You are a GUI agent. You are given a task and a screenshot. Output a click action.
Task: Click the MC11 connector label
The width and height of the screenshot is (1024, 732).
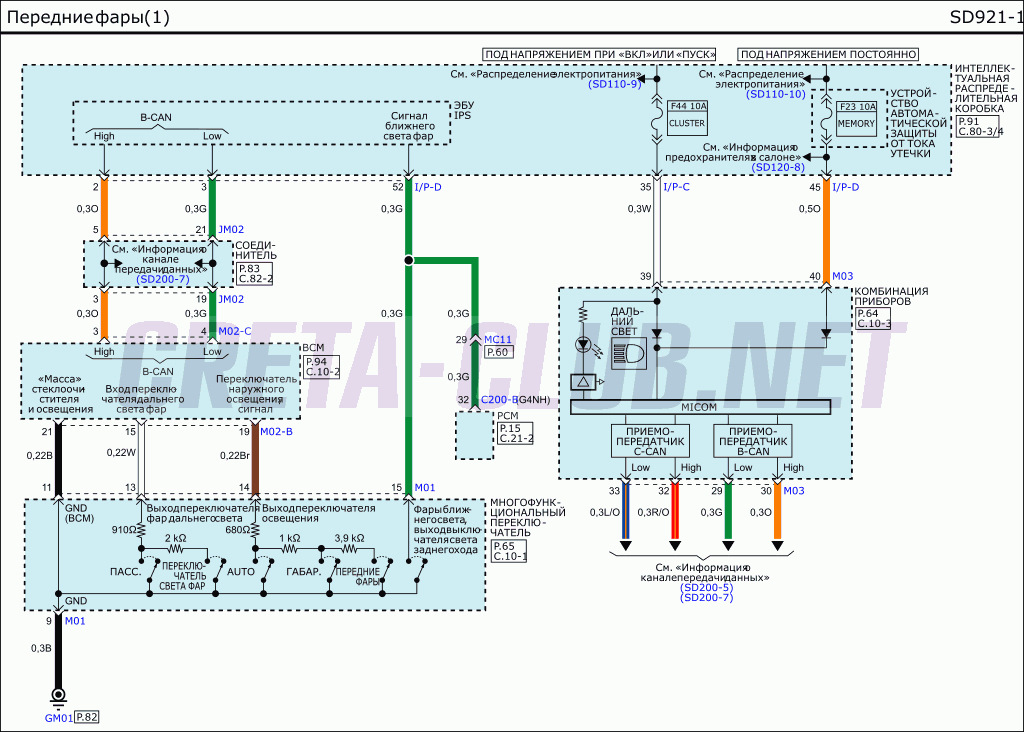(x=498, y=340)
